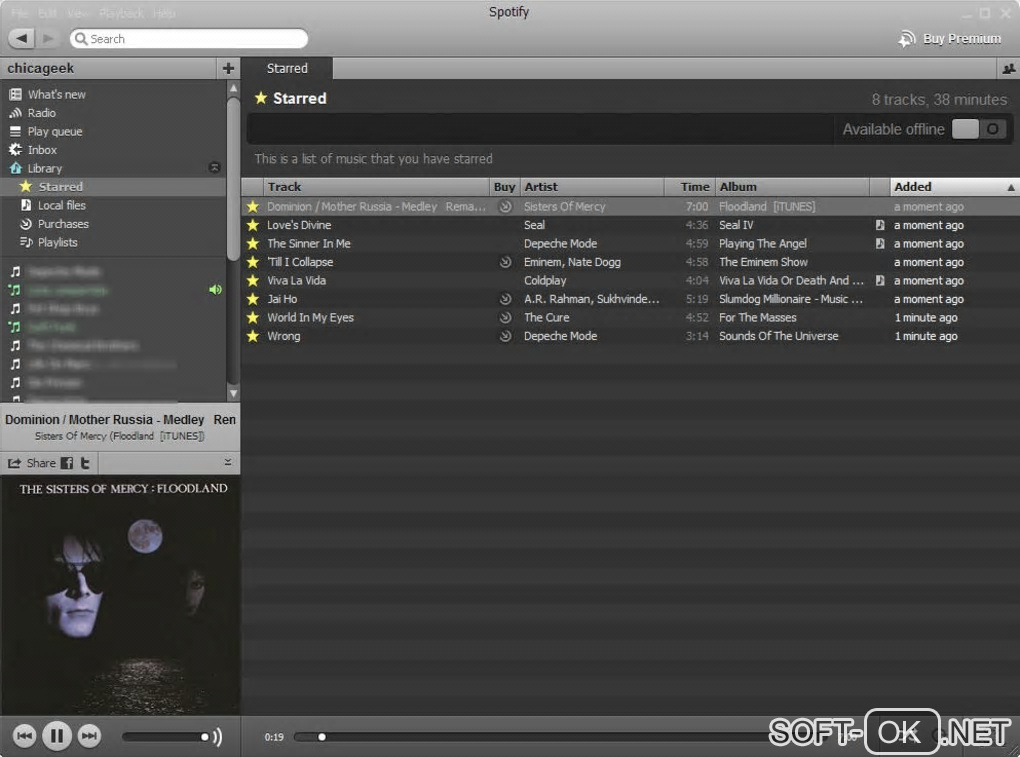The width and height of the screenshot is (1020, 757).
Task: Click artist The Cure
Action: click(546, 317)
